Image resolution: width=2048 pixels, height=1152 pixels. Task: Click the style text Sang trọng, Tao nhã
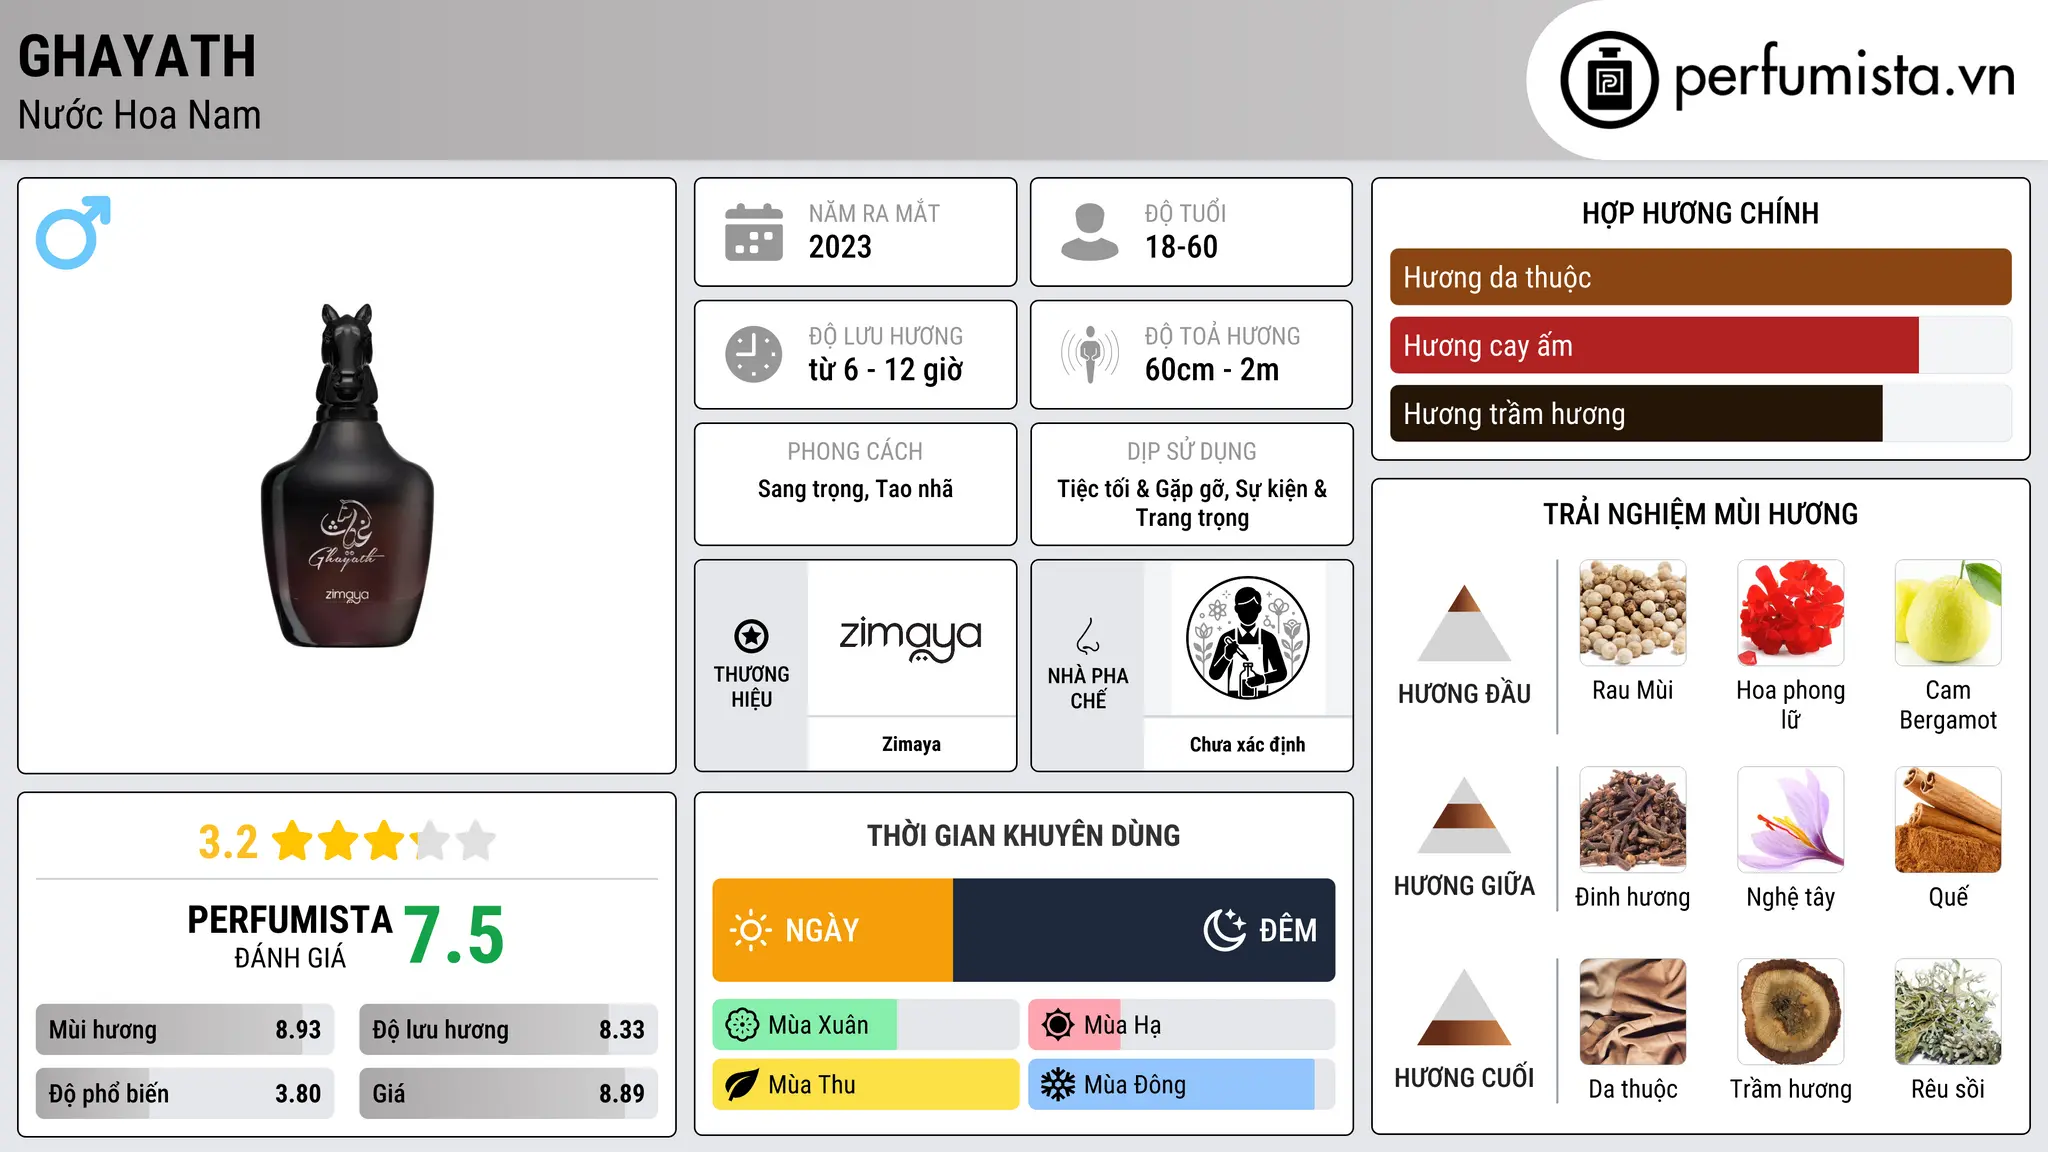855,489
